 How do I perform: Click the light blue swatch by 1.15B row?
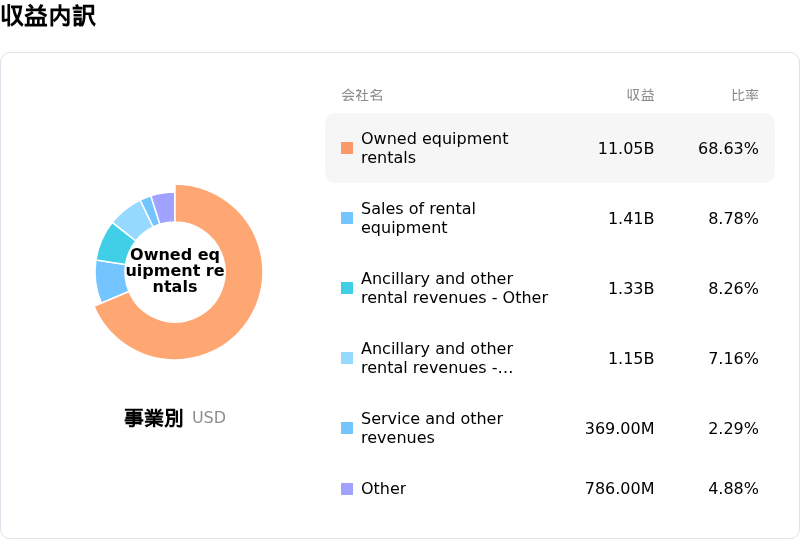click(347, 358)
